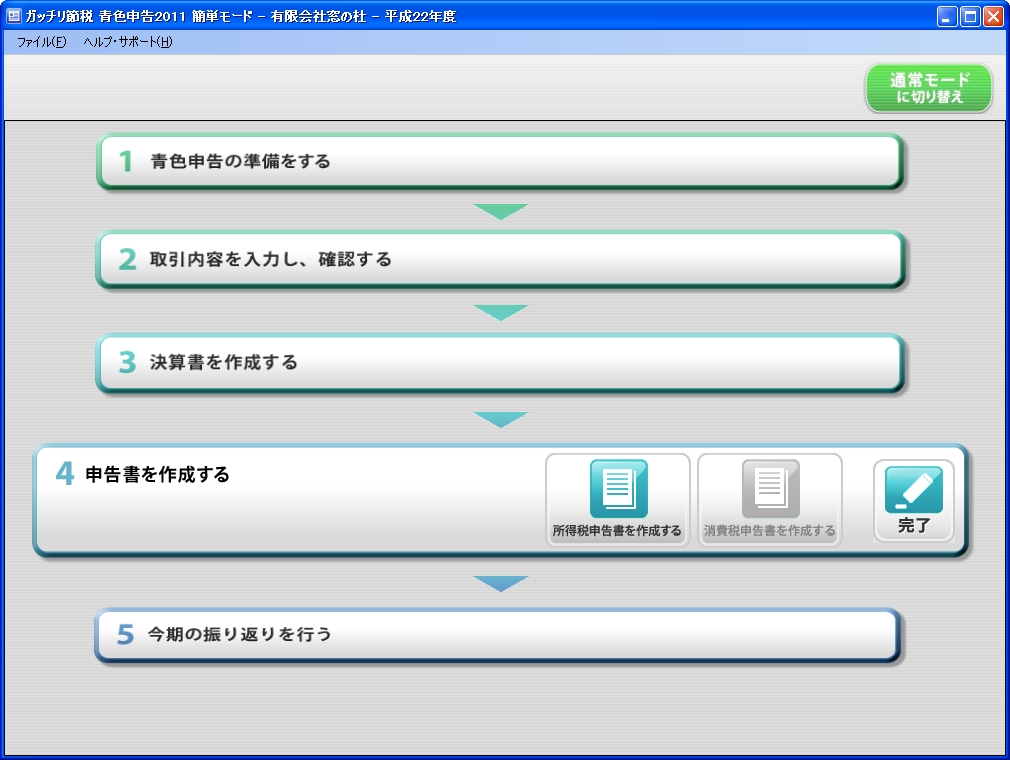Screen dimensions: 1010x760
Task: Click the arrow between steps 1 and 2
Action: 498,211
